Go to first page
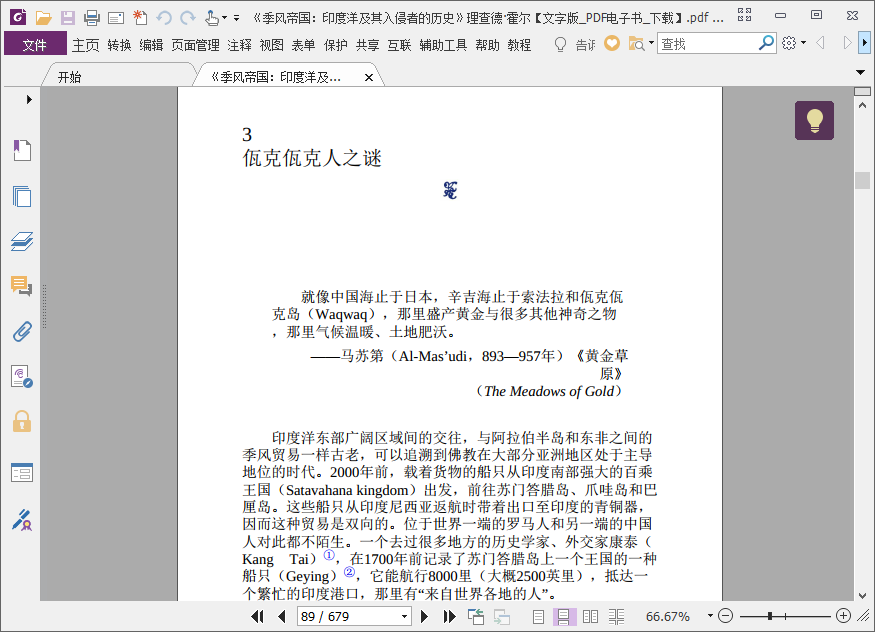The image size is (875, 632). click(257, 616)
